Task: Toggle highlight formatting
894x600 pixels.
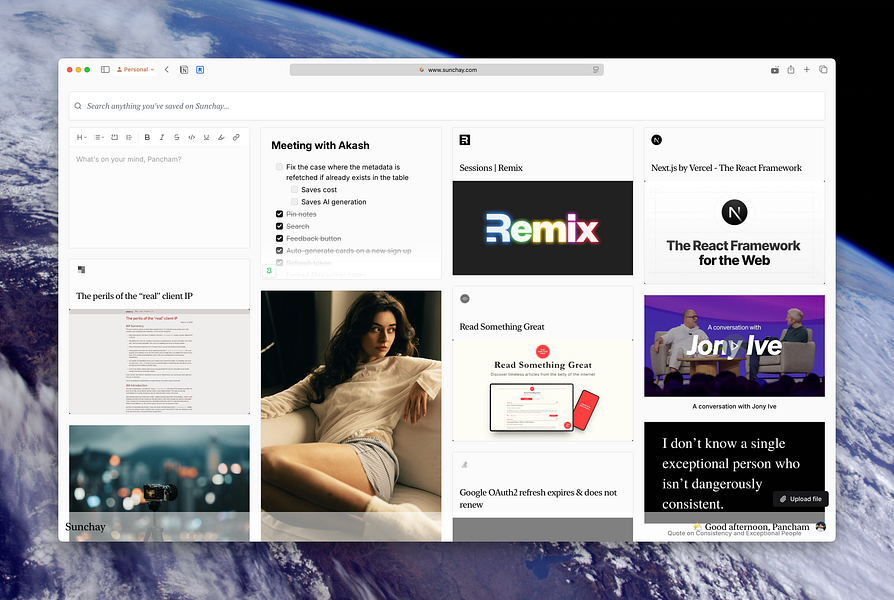Action: pos(221,137)
